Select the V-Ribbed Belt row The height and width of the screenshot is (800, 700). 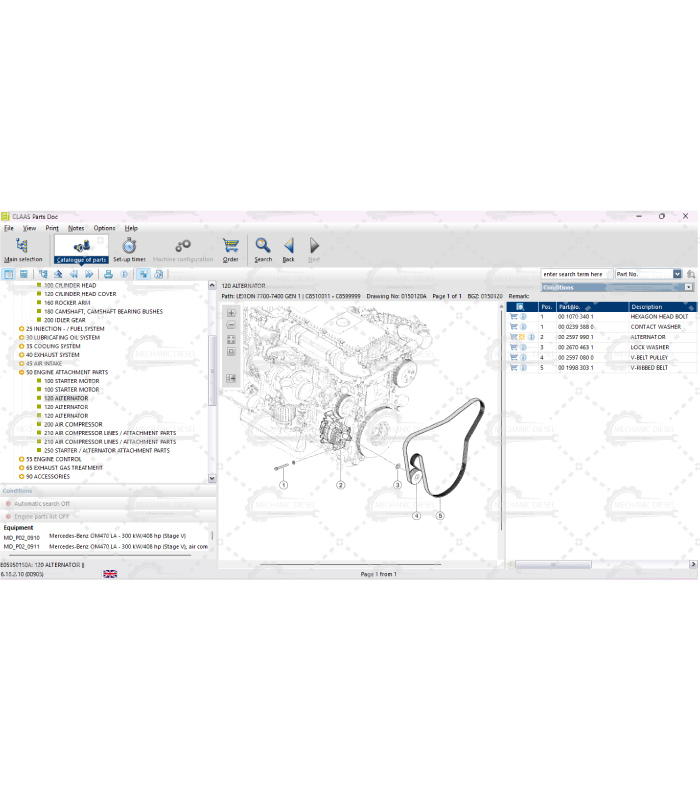click(x=650, y=368)
